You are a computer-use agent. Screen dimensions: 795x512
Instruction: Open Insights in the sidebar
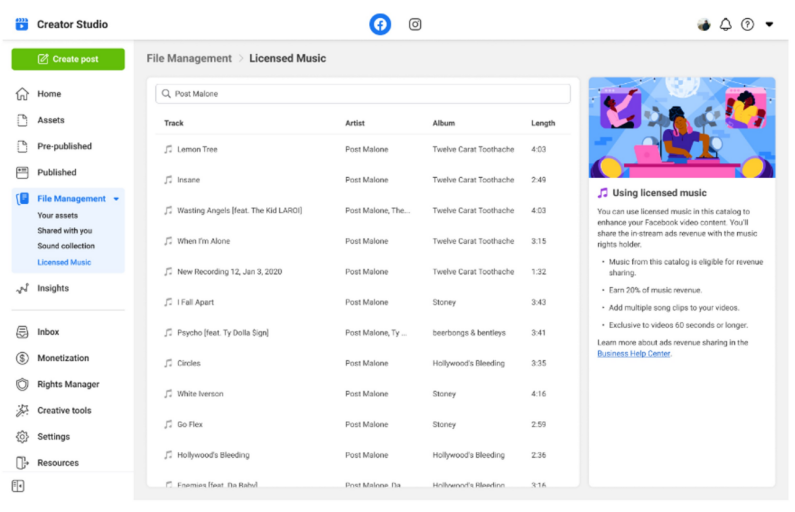(x=53, y=288)
